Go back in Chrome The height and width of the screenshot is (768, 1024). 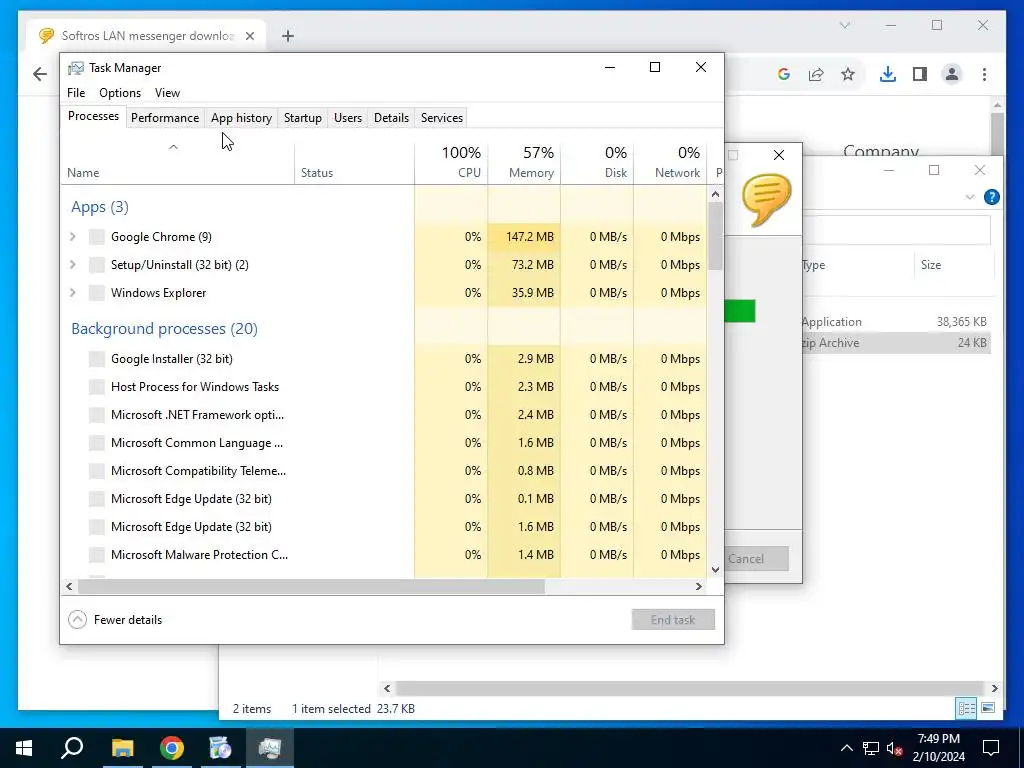coord(40,74)
